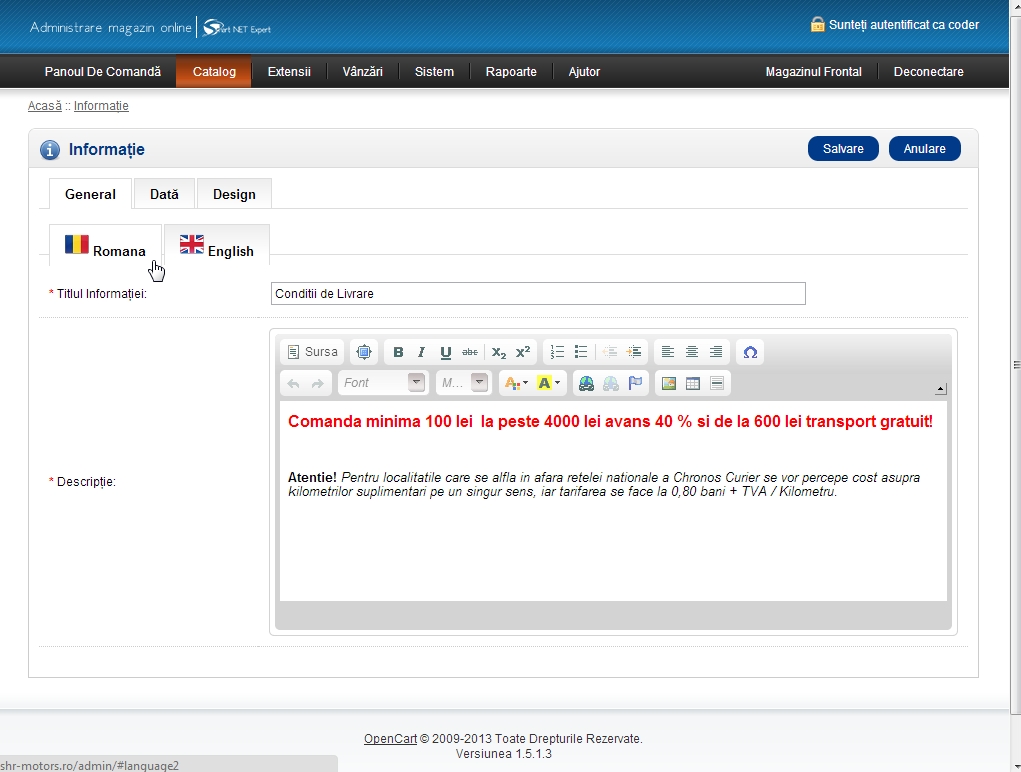
Task: Switch to the English language tab
Action: coord(217,247)
